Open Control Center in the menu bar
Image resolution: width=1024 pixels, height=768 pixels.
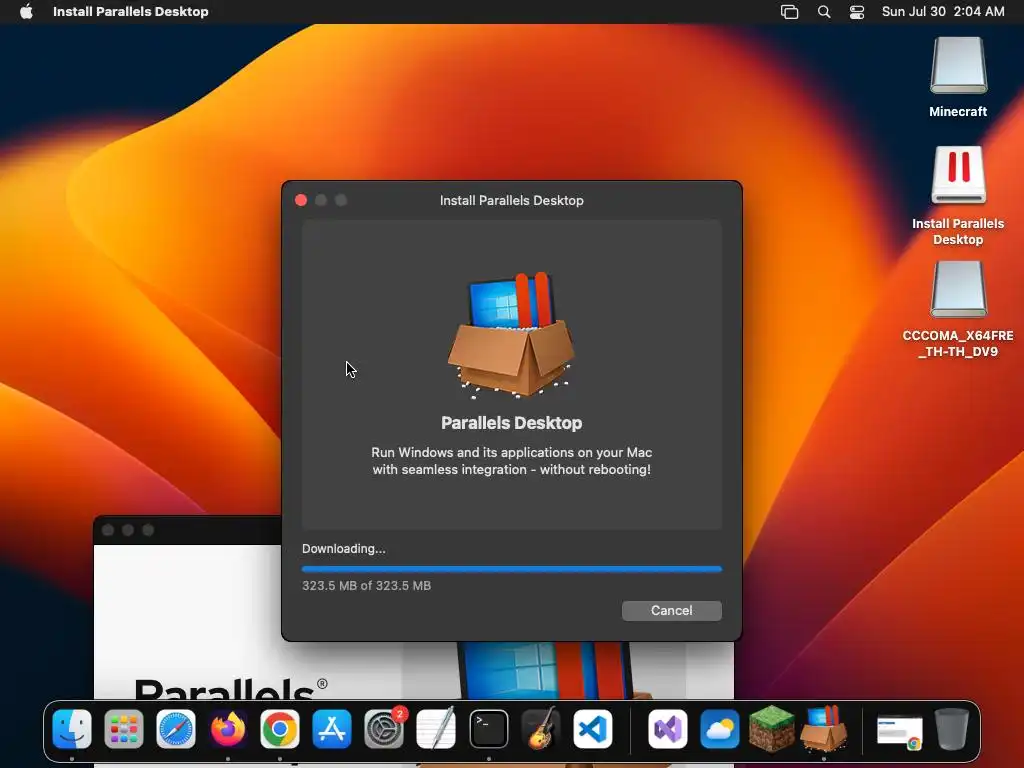[x=857, y=12]
